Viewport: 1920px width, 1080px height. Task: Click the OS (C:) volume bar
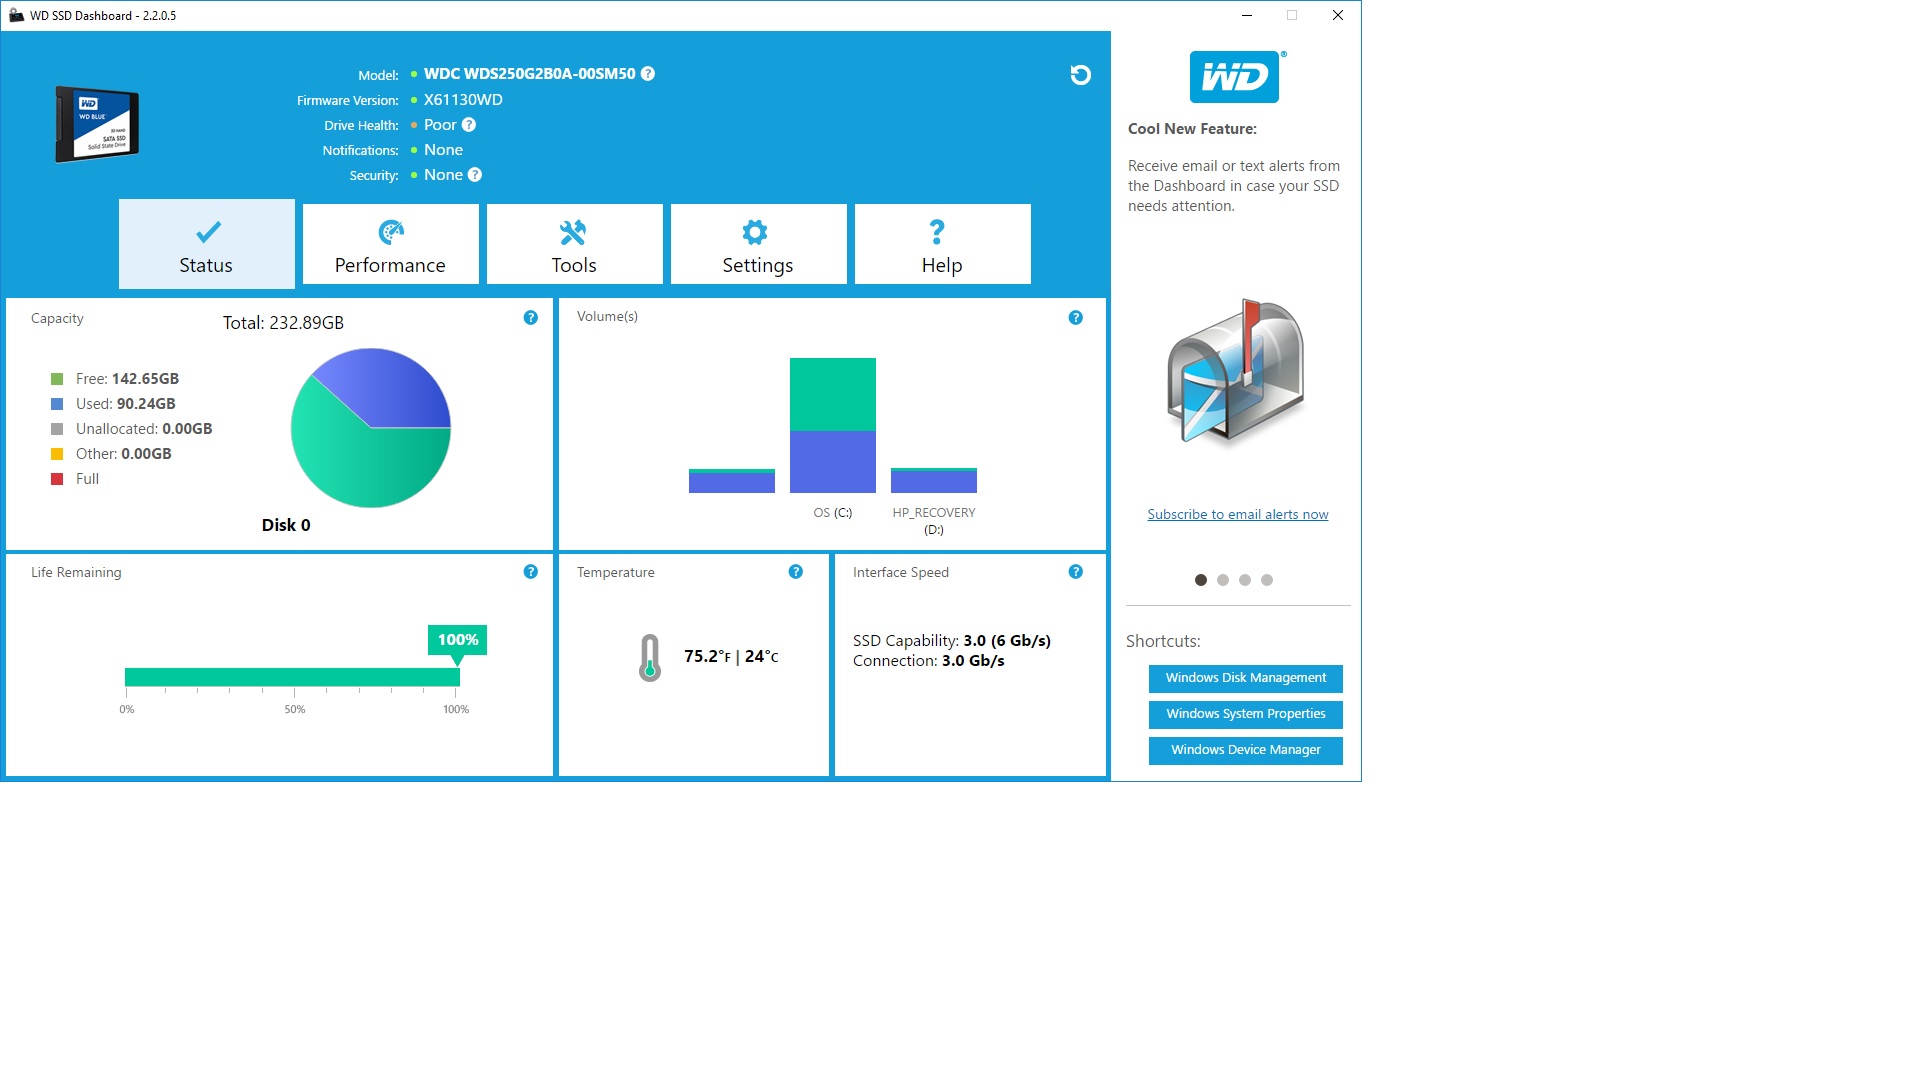(832, 425)
